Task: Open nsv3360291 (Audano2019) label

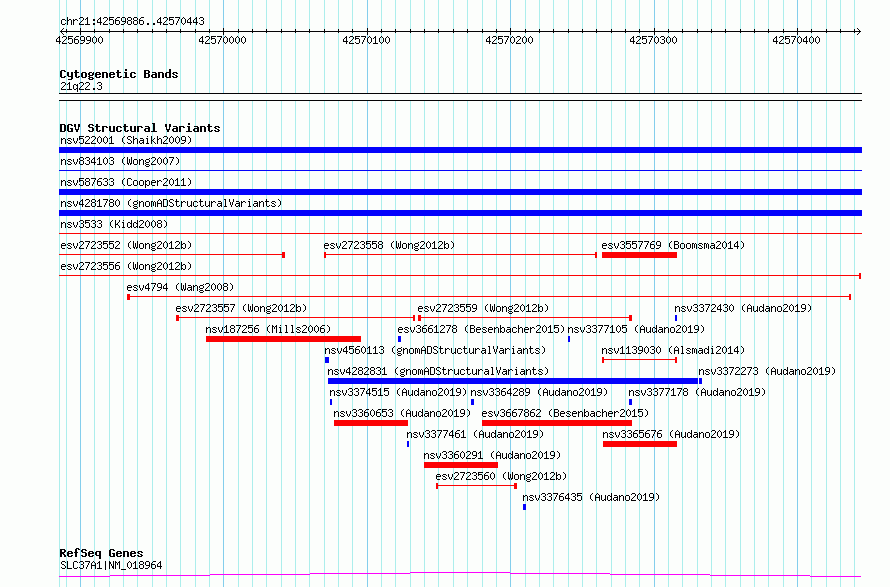Action: click(492, 455)
